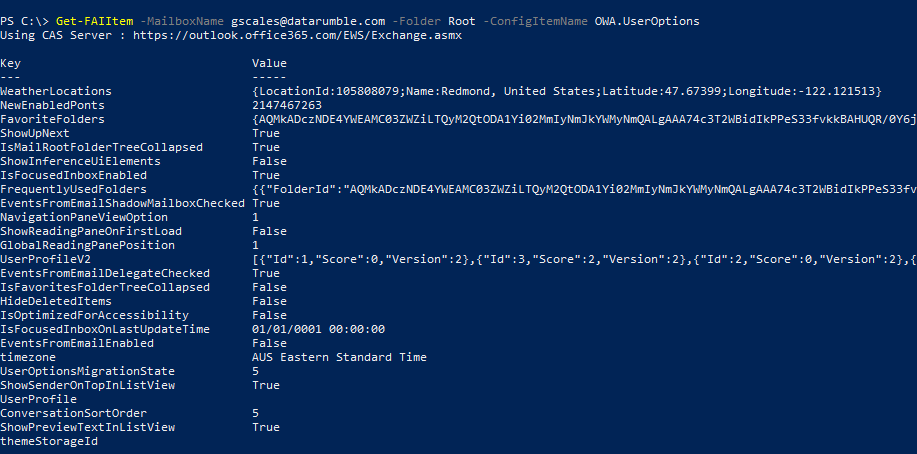This screenshot has height=454, width=917.
Task: Click the NewEnabledPonts value 2147467263
Action: [x=287, y=105]
